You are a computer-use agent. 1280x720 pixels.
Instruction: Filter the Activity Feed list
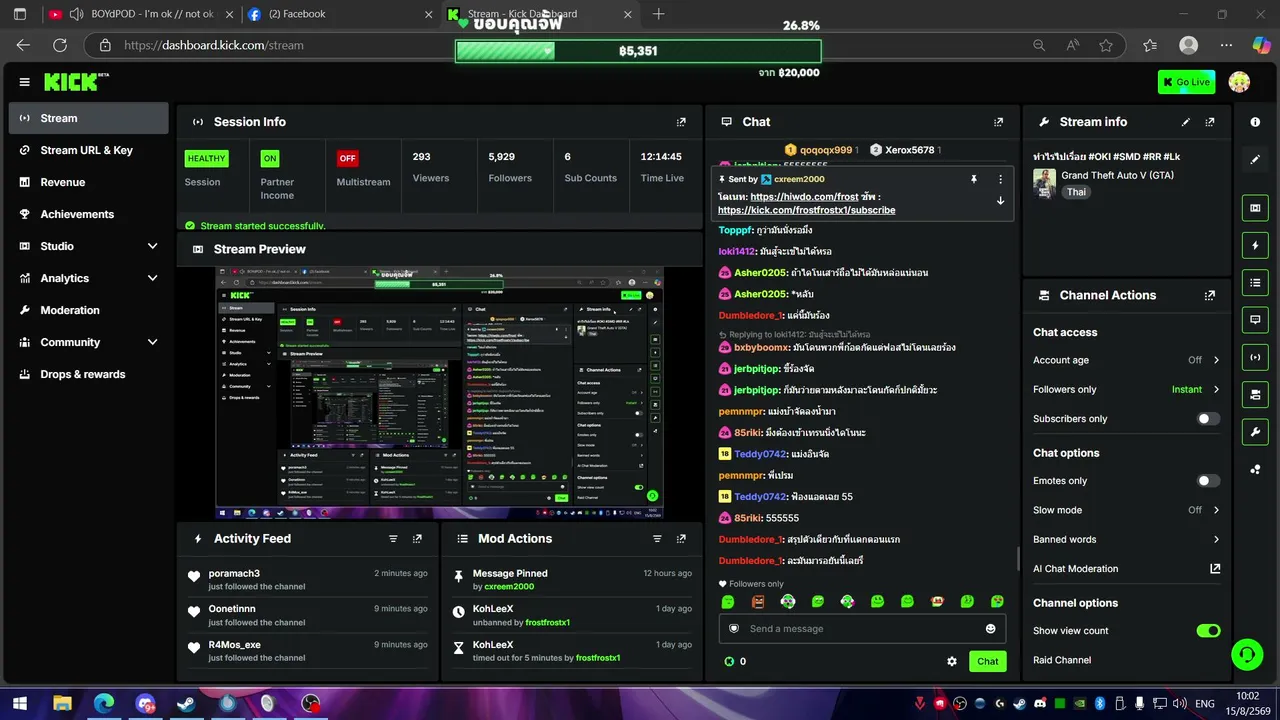pos(393,539)
